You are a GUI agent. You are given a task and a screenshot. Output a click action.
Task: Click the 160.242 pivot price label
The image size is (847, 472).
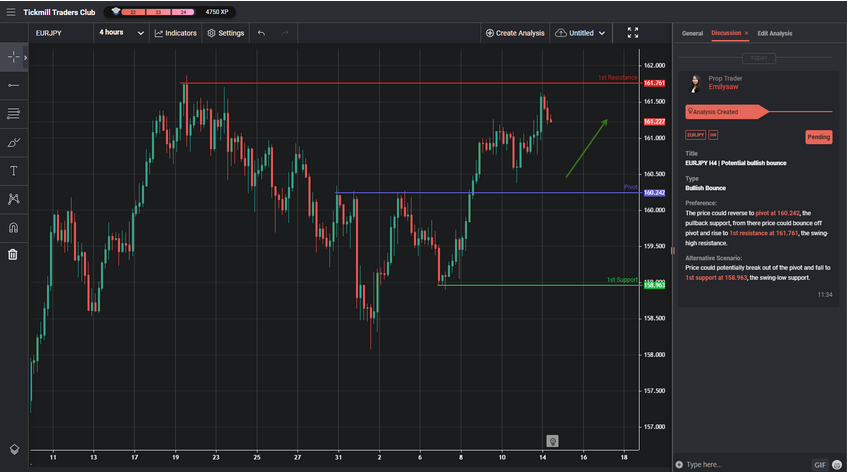[654, 193]
